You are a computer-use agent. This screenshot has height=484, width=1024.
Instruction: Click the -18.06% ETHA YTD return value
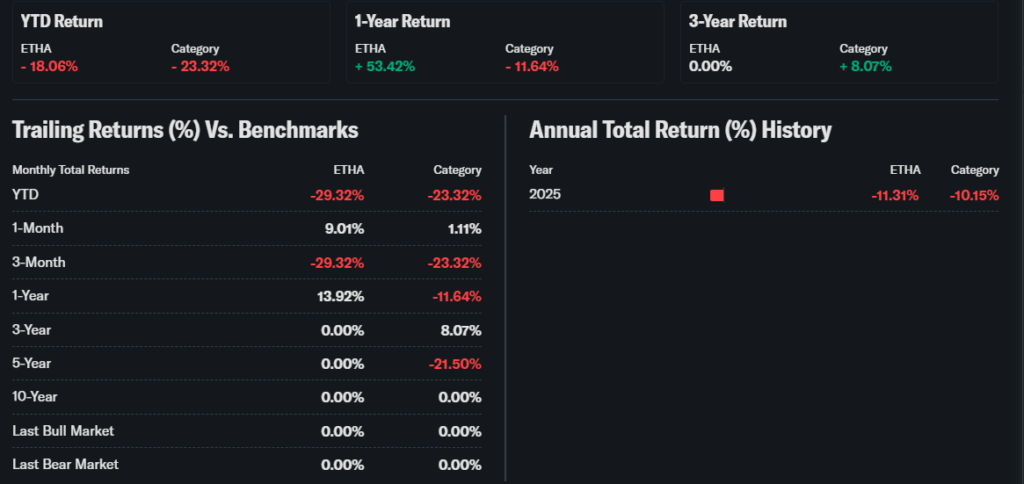[x=49, y=67]
